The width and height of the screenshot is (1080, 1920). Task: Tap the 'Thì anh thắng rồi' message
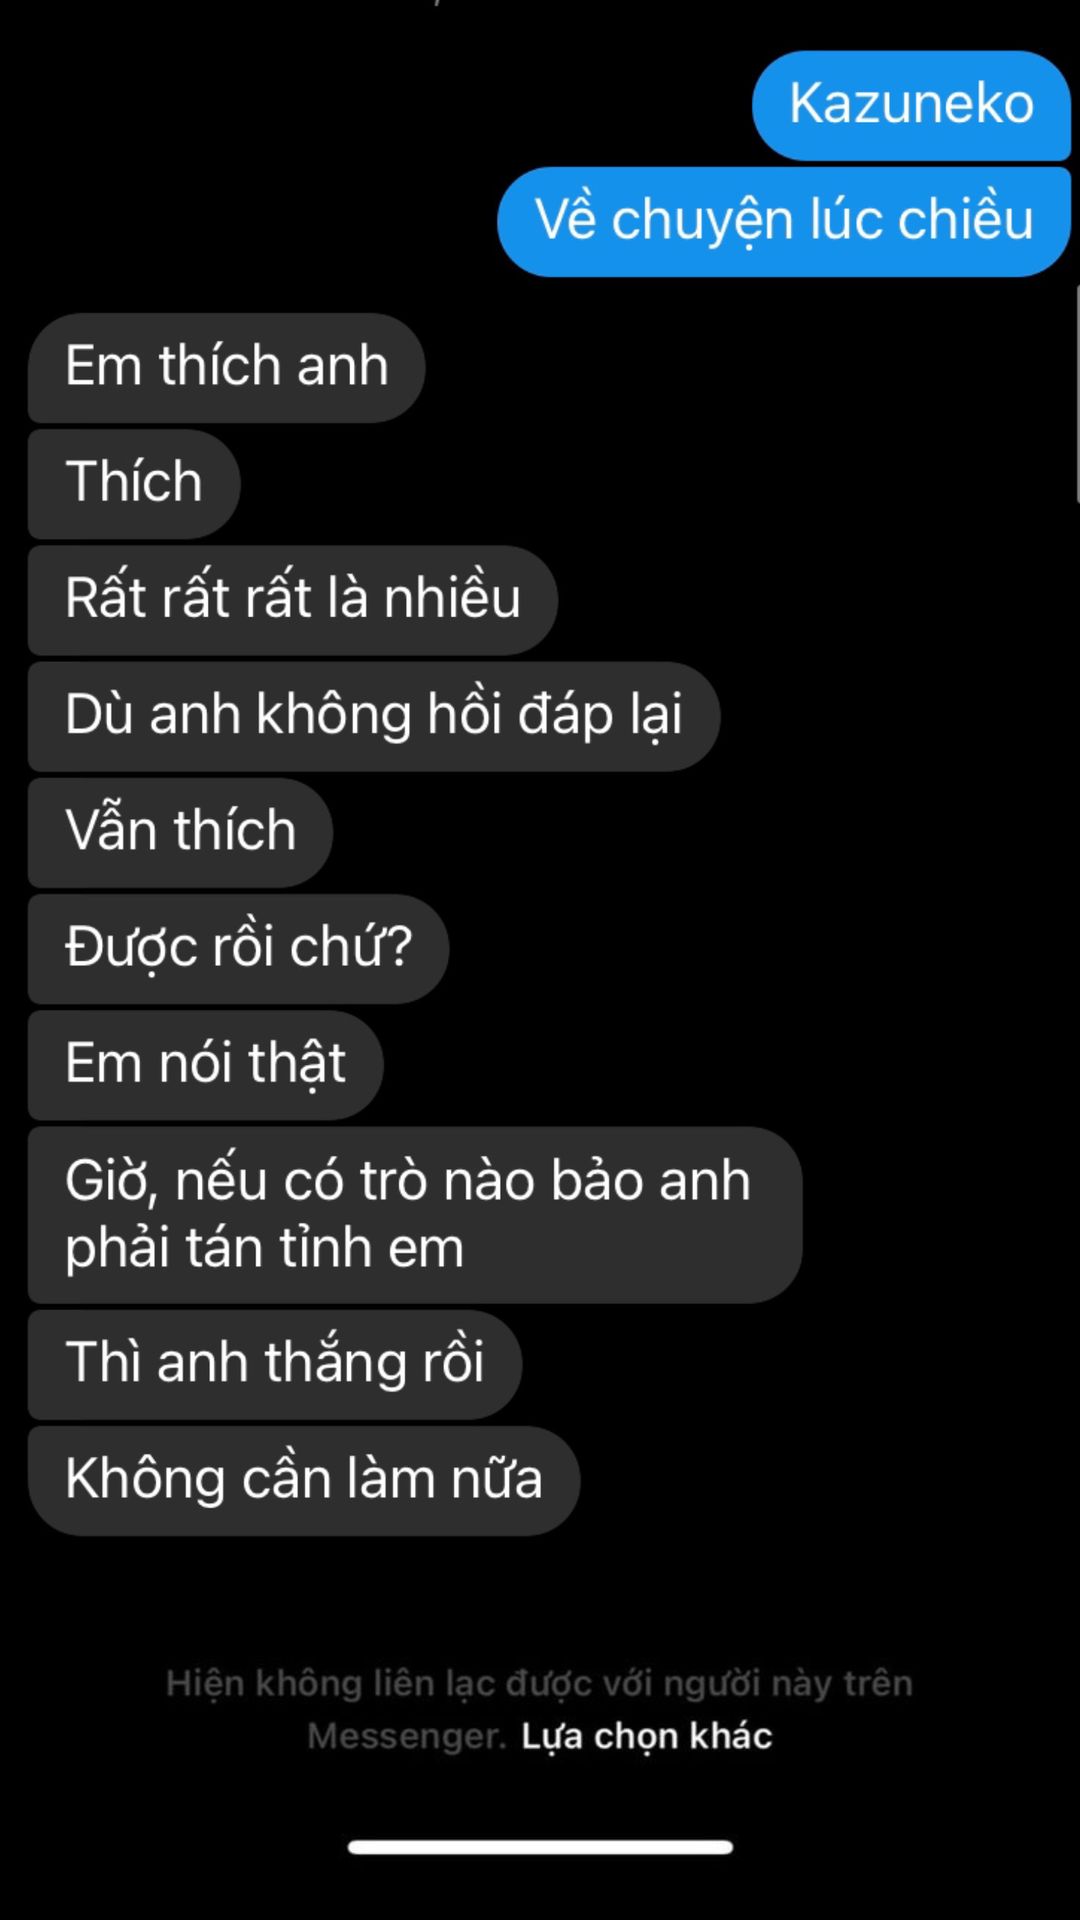click(275, 1364)
